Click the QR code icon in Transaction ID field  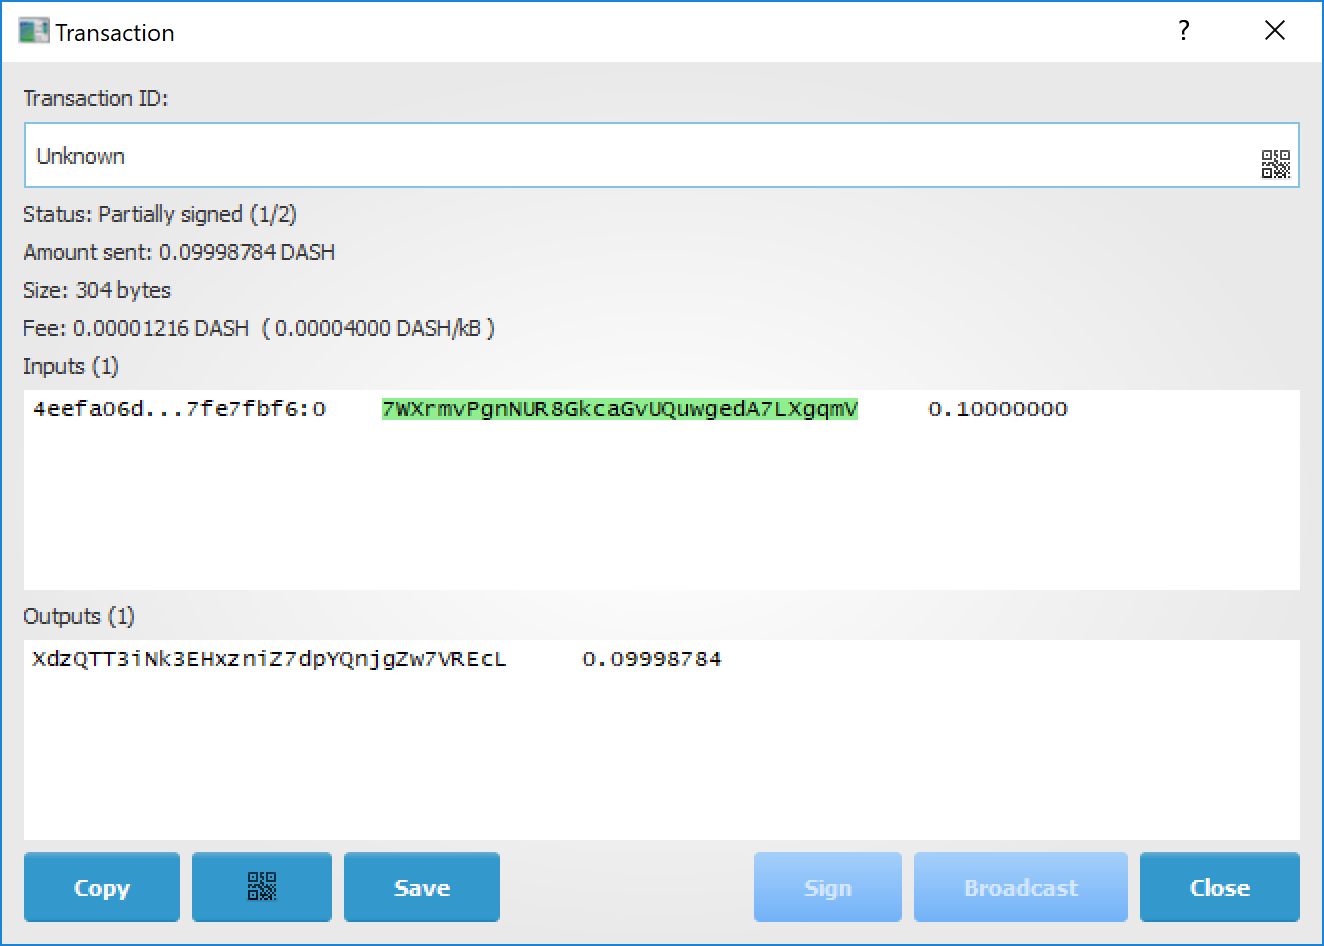tap(1275, 164)
